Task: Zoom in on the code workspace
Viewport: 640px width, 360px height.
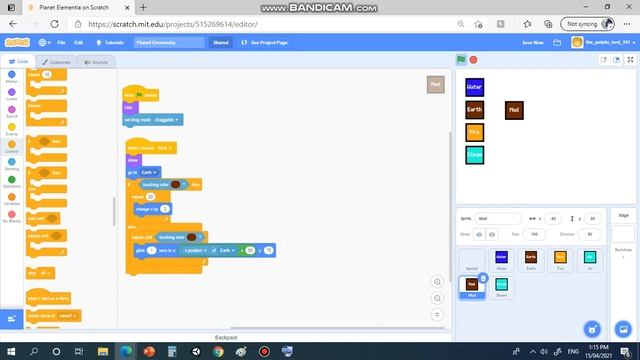Action: point(437,282)
